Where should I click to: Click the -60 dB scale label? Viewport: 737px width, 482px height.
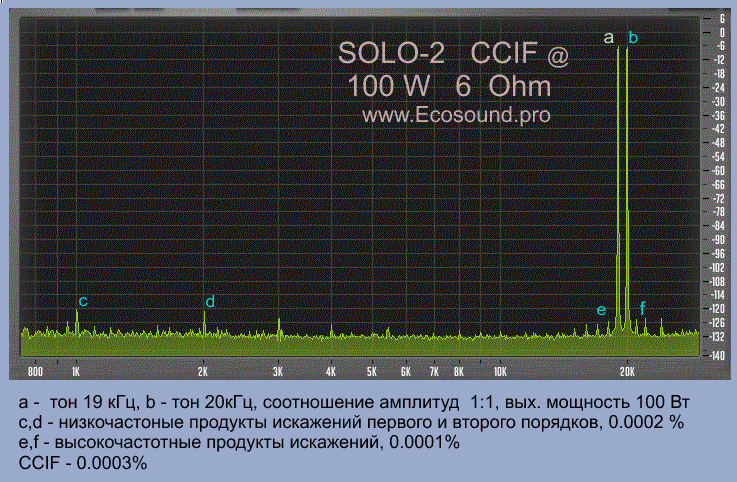point(719,171)
